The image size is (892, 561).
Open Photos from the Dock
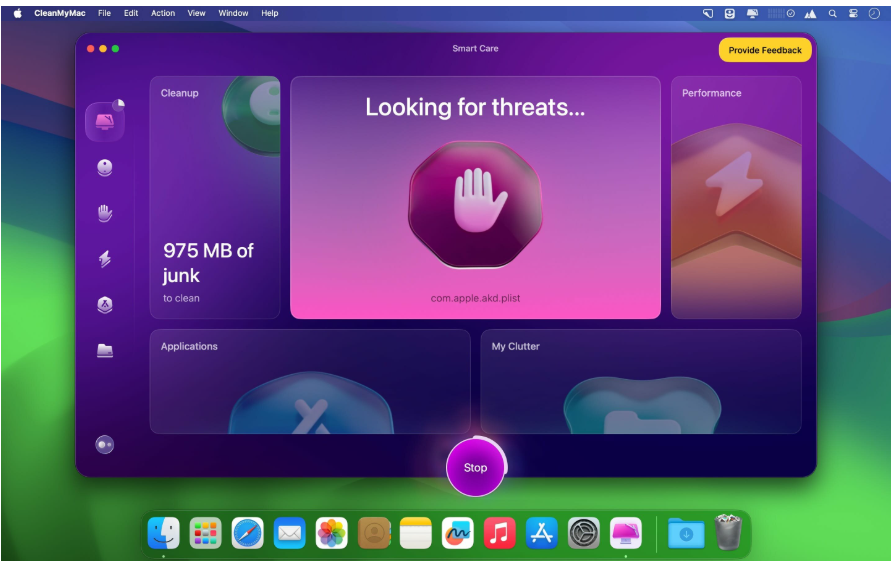pyautogui.click(x=332, y=533)
